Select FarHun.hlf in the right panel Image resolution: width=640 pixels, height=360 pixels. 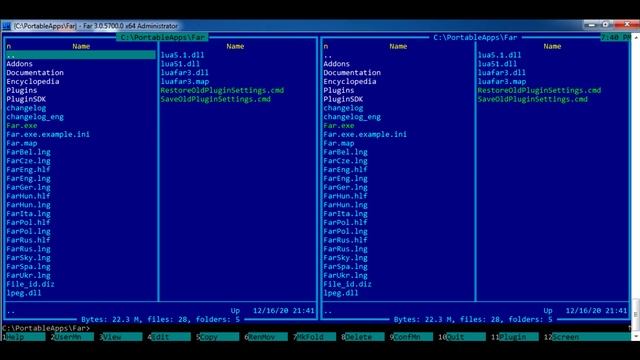[x=345, y=196]
